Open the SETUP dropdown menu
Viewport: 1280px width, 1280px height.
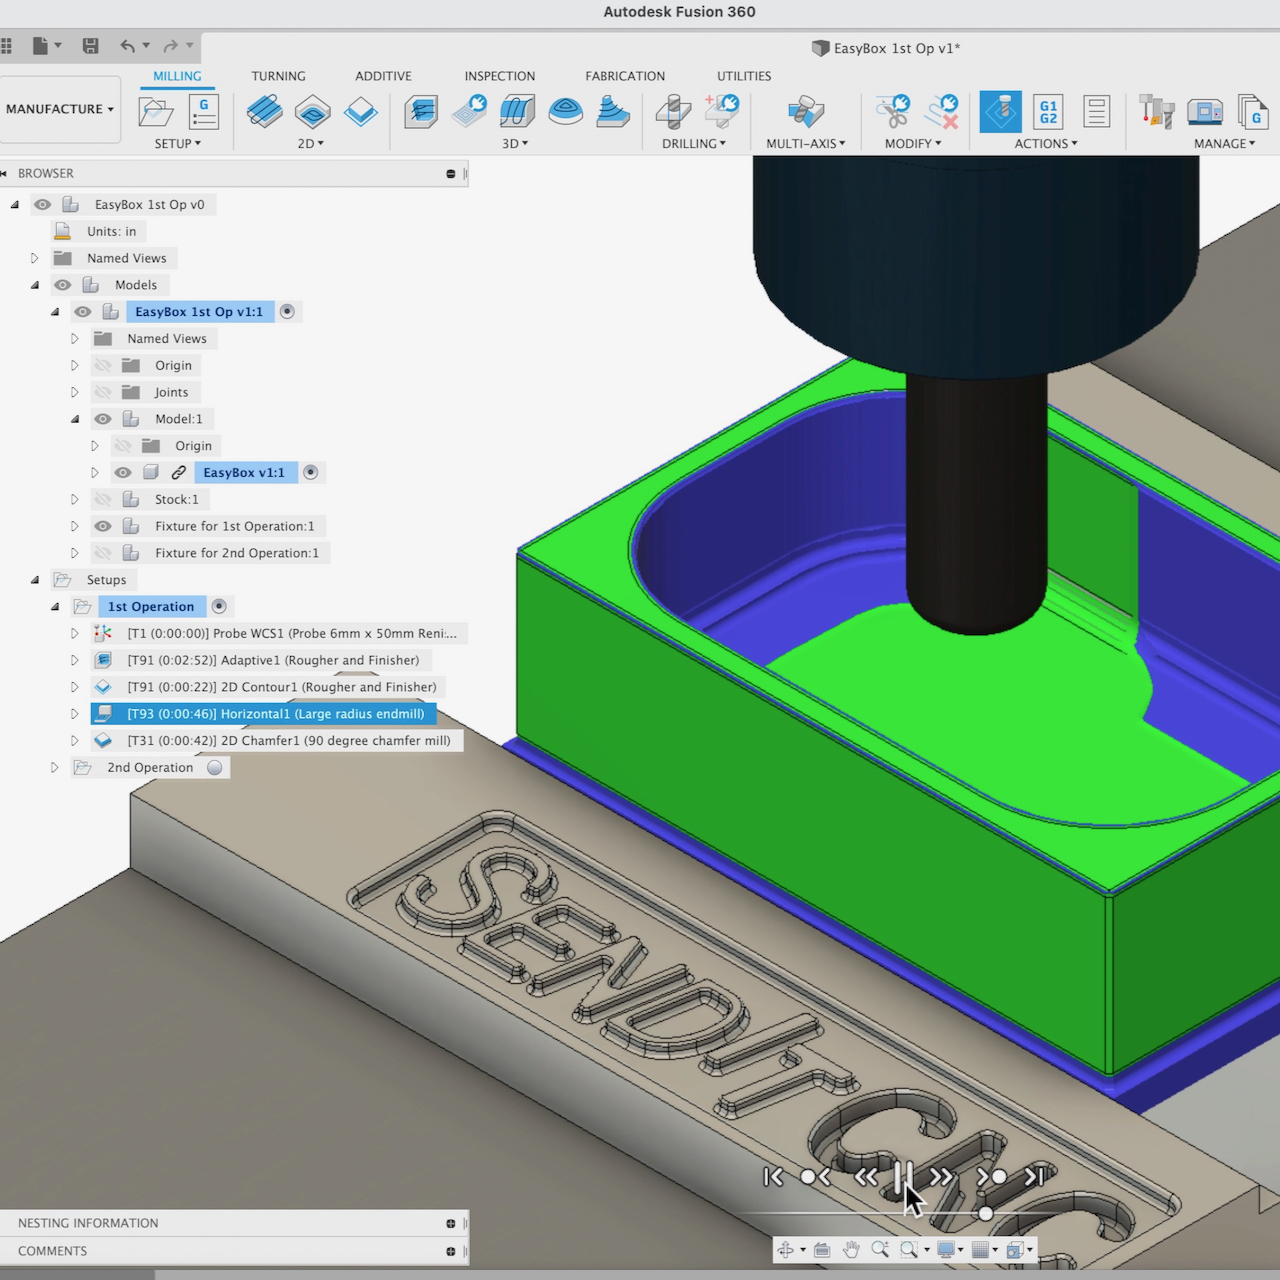click(178, 144)
